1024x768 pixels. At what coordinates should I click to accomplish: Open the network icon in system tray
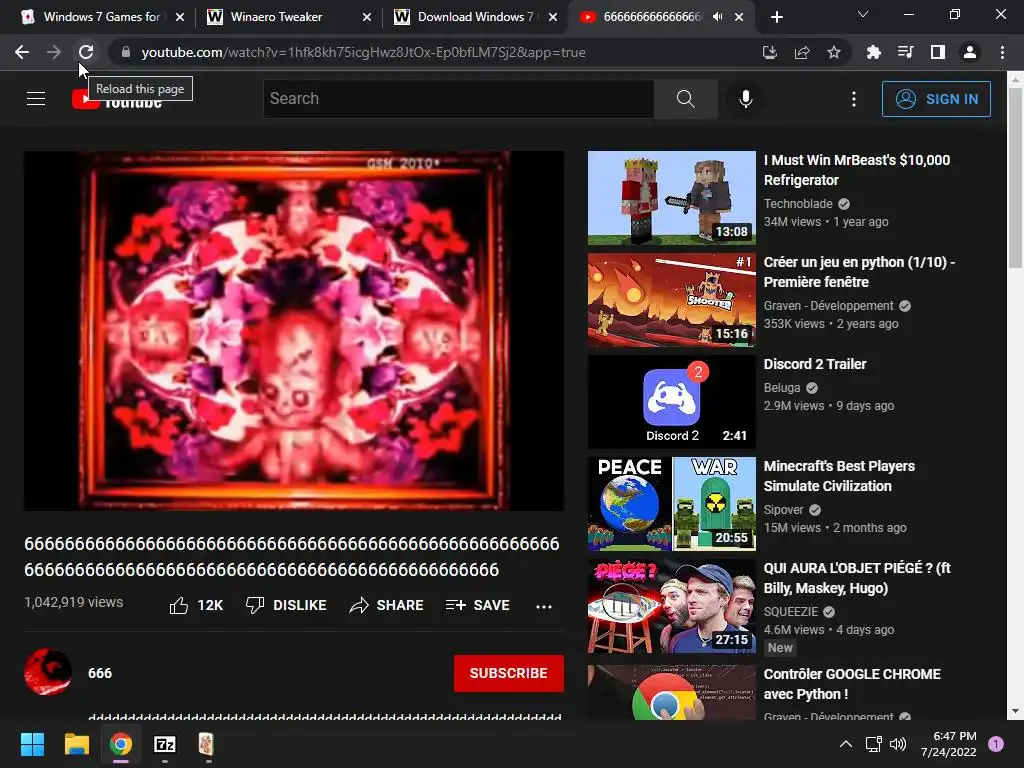click(x=873, y=744)
